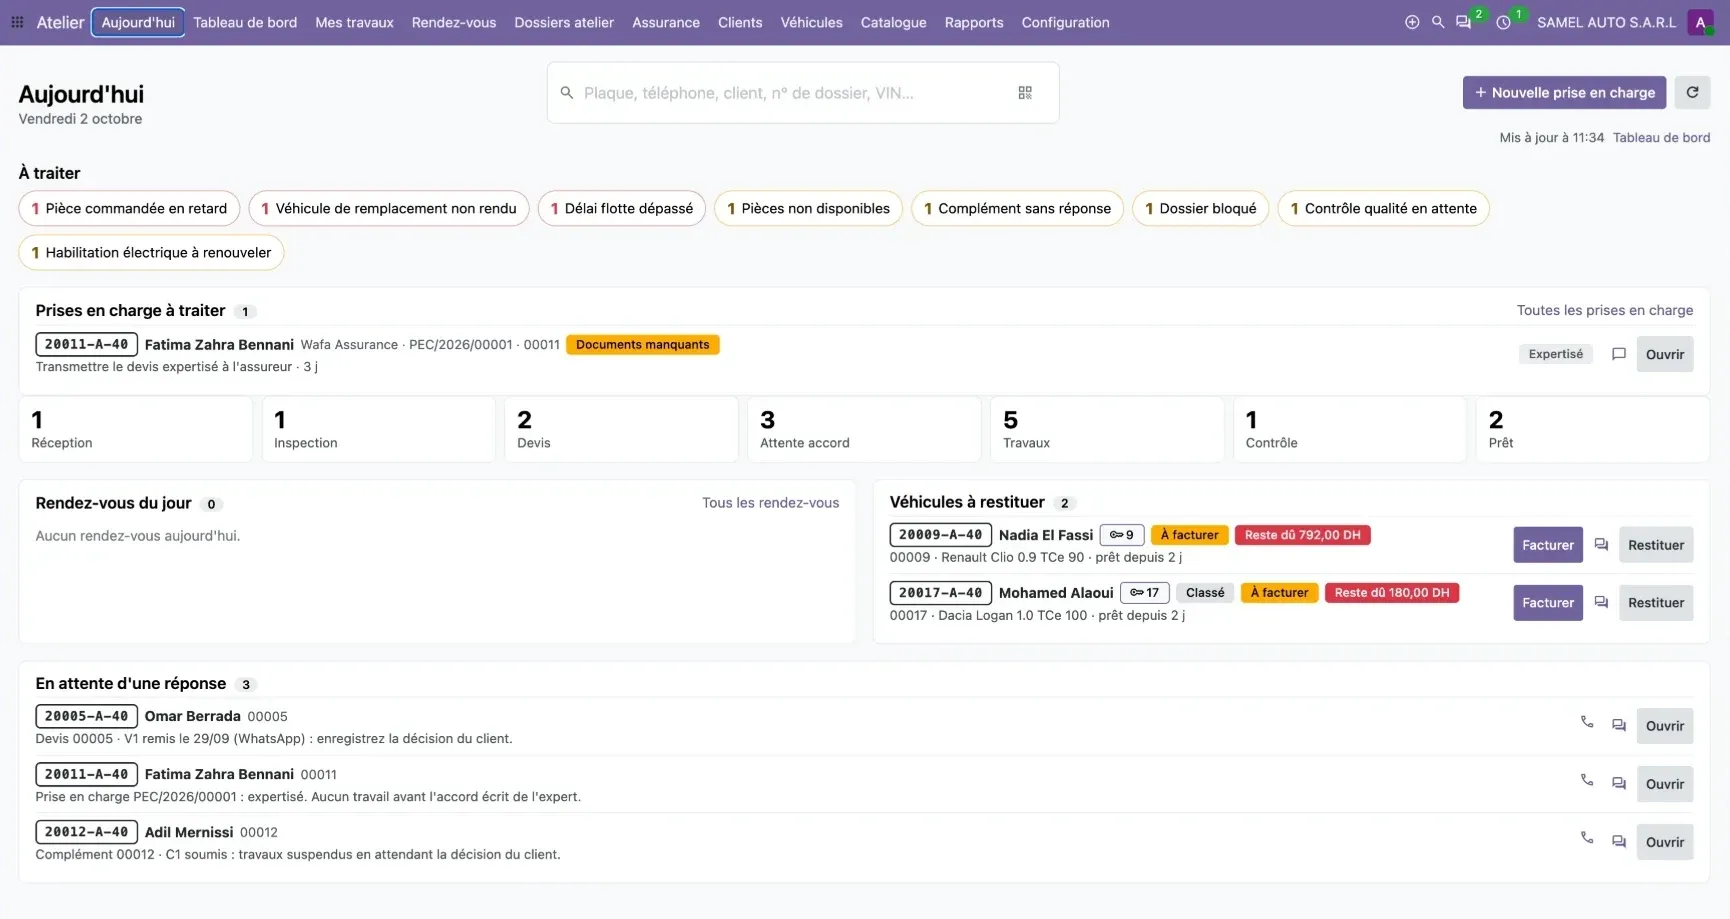Open Tableau de bord link near update time
The width and height of the screenshot is (1730, 919).
[1661, 138]
